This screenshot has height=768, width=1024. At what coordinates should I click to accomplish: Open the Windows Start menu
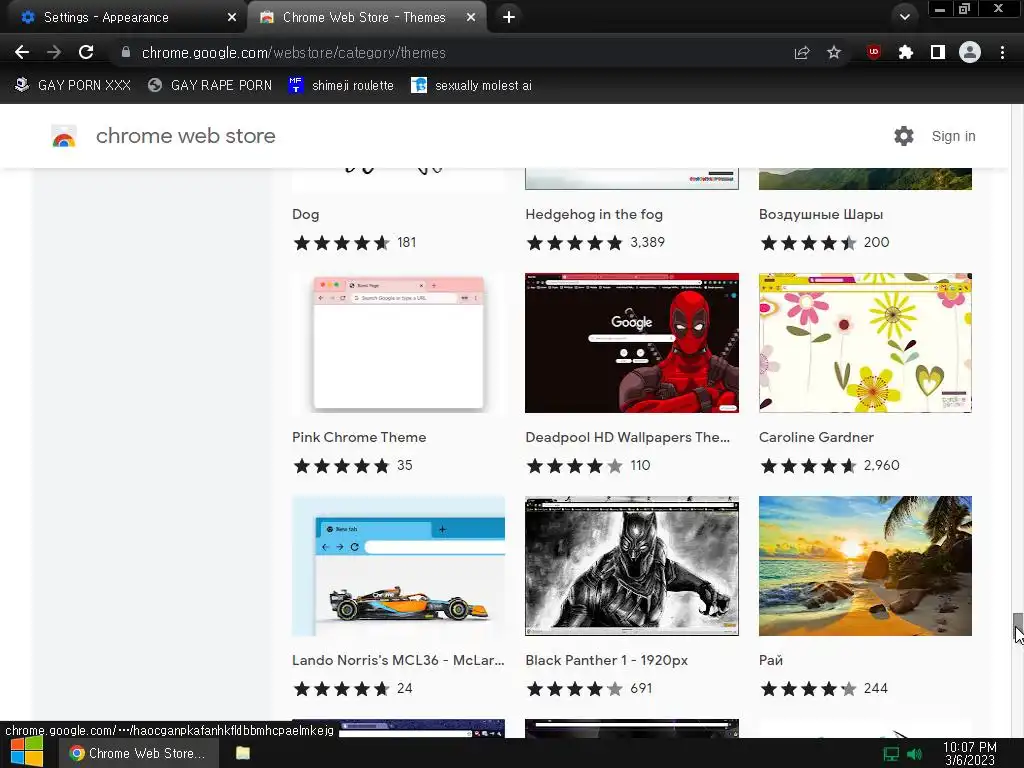27,753
